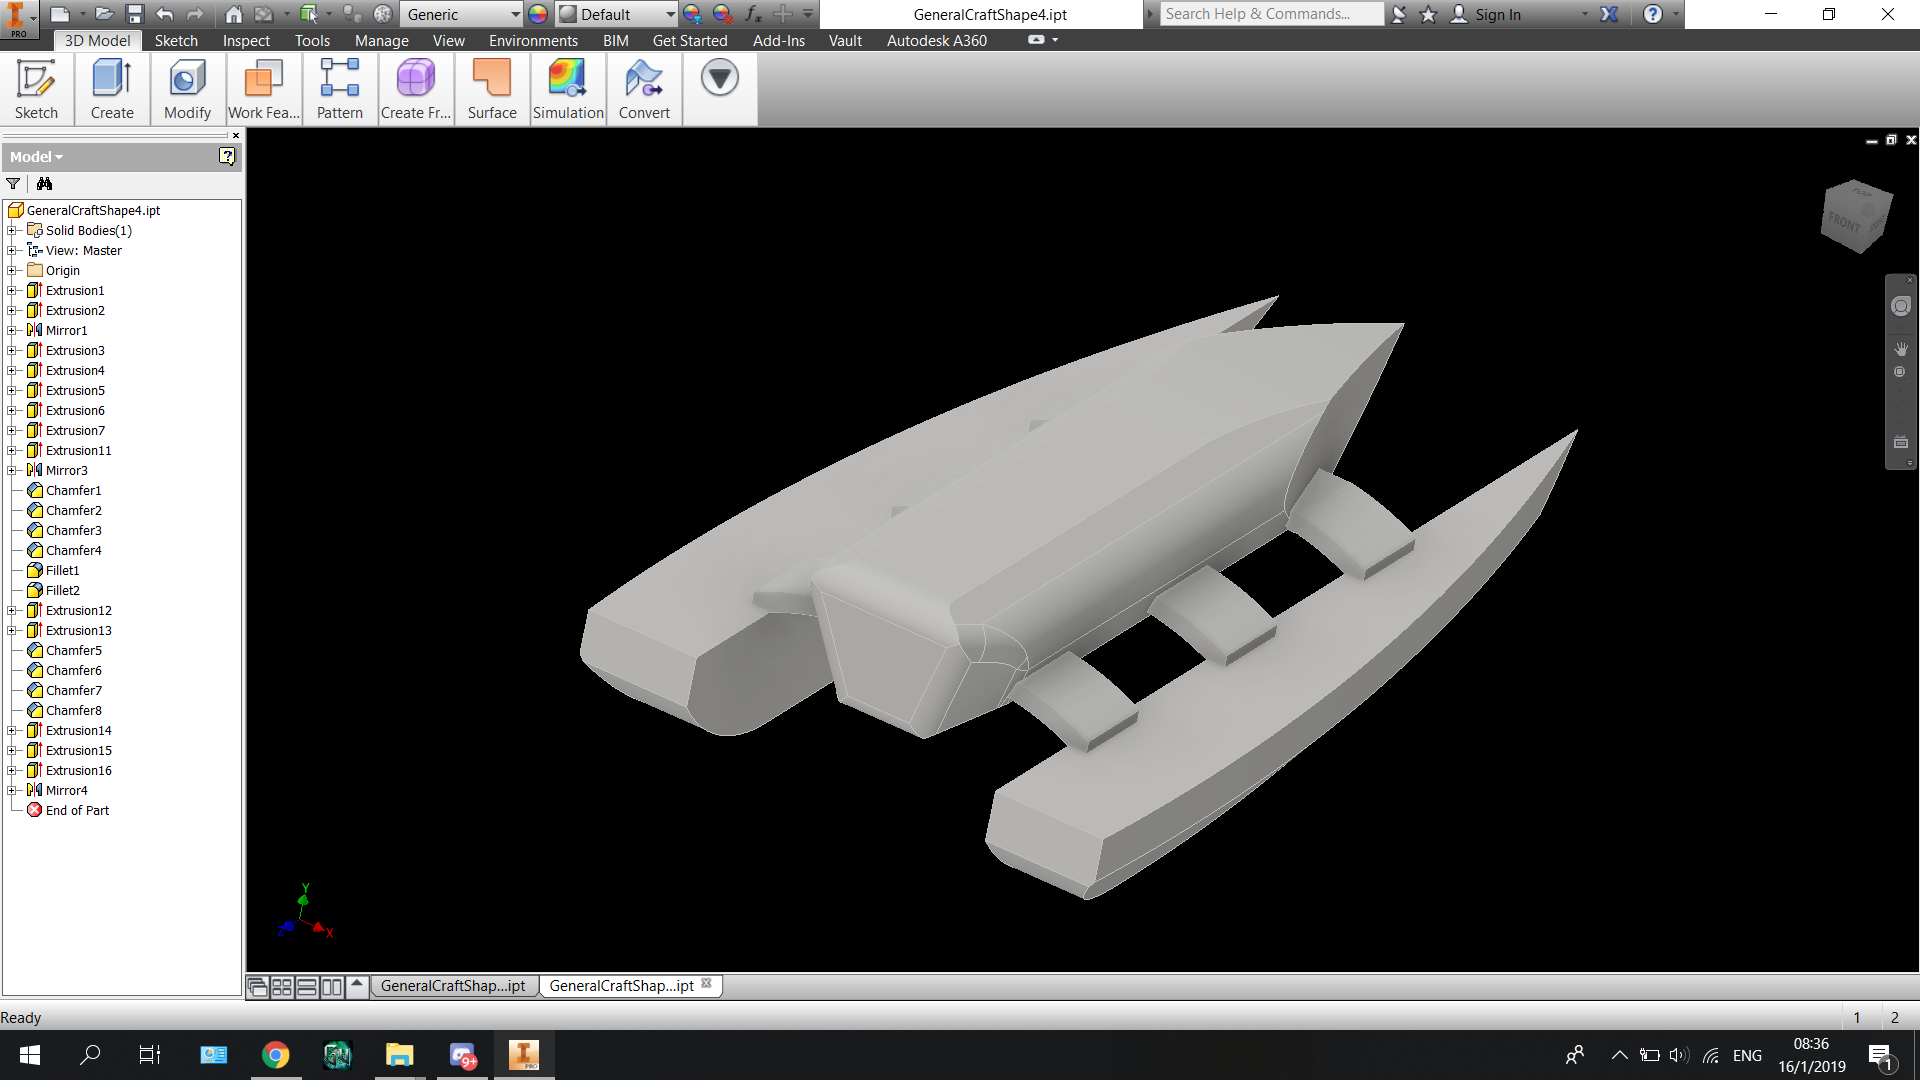Expand the Extrusion1 node
This screenshot has height=1080, width=1920.
tap(12, 290)
